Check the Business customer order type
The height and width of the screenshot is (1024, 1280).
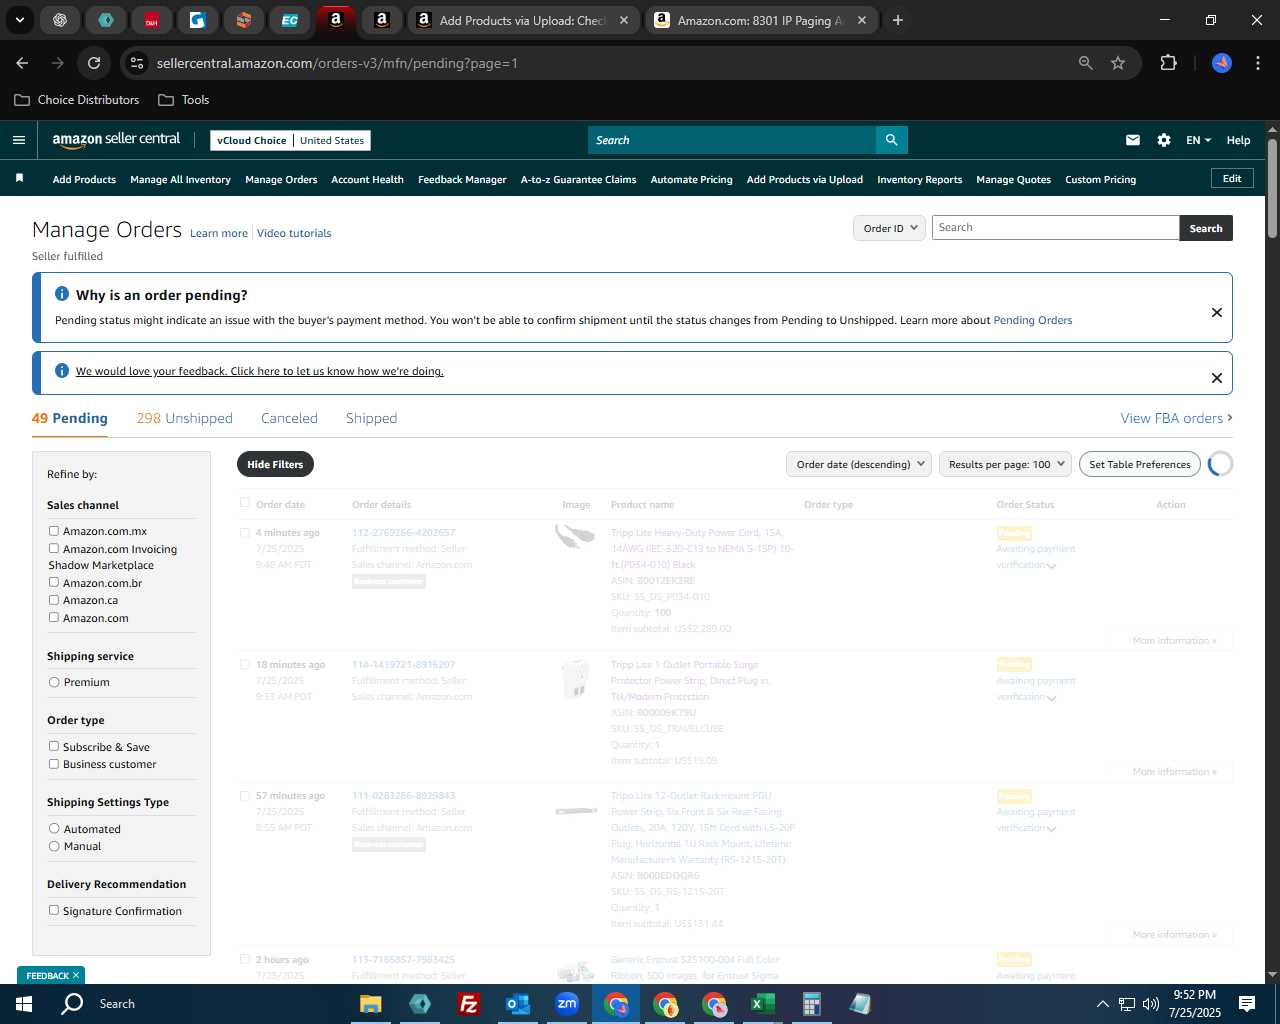[x=54, y=764]
